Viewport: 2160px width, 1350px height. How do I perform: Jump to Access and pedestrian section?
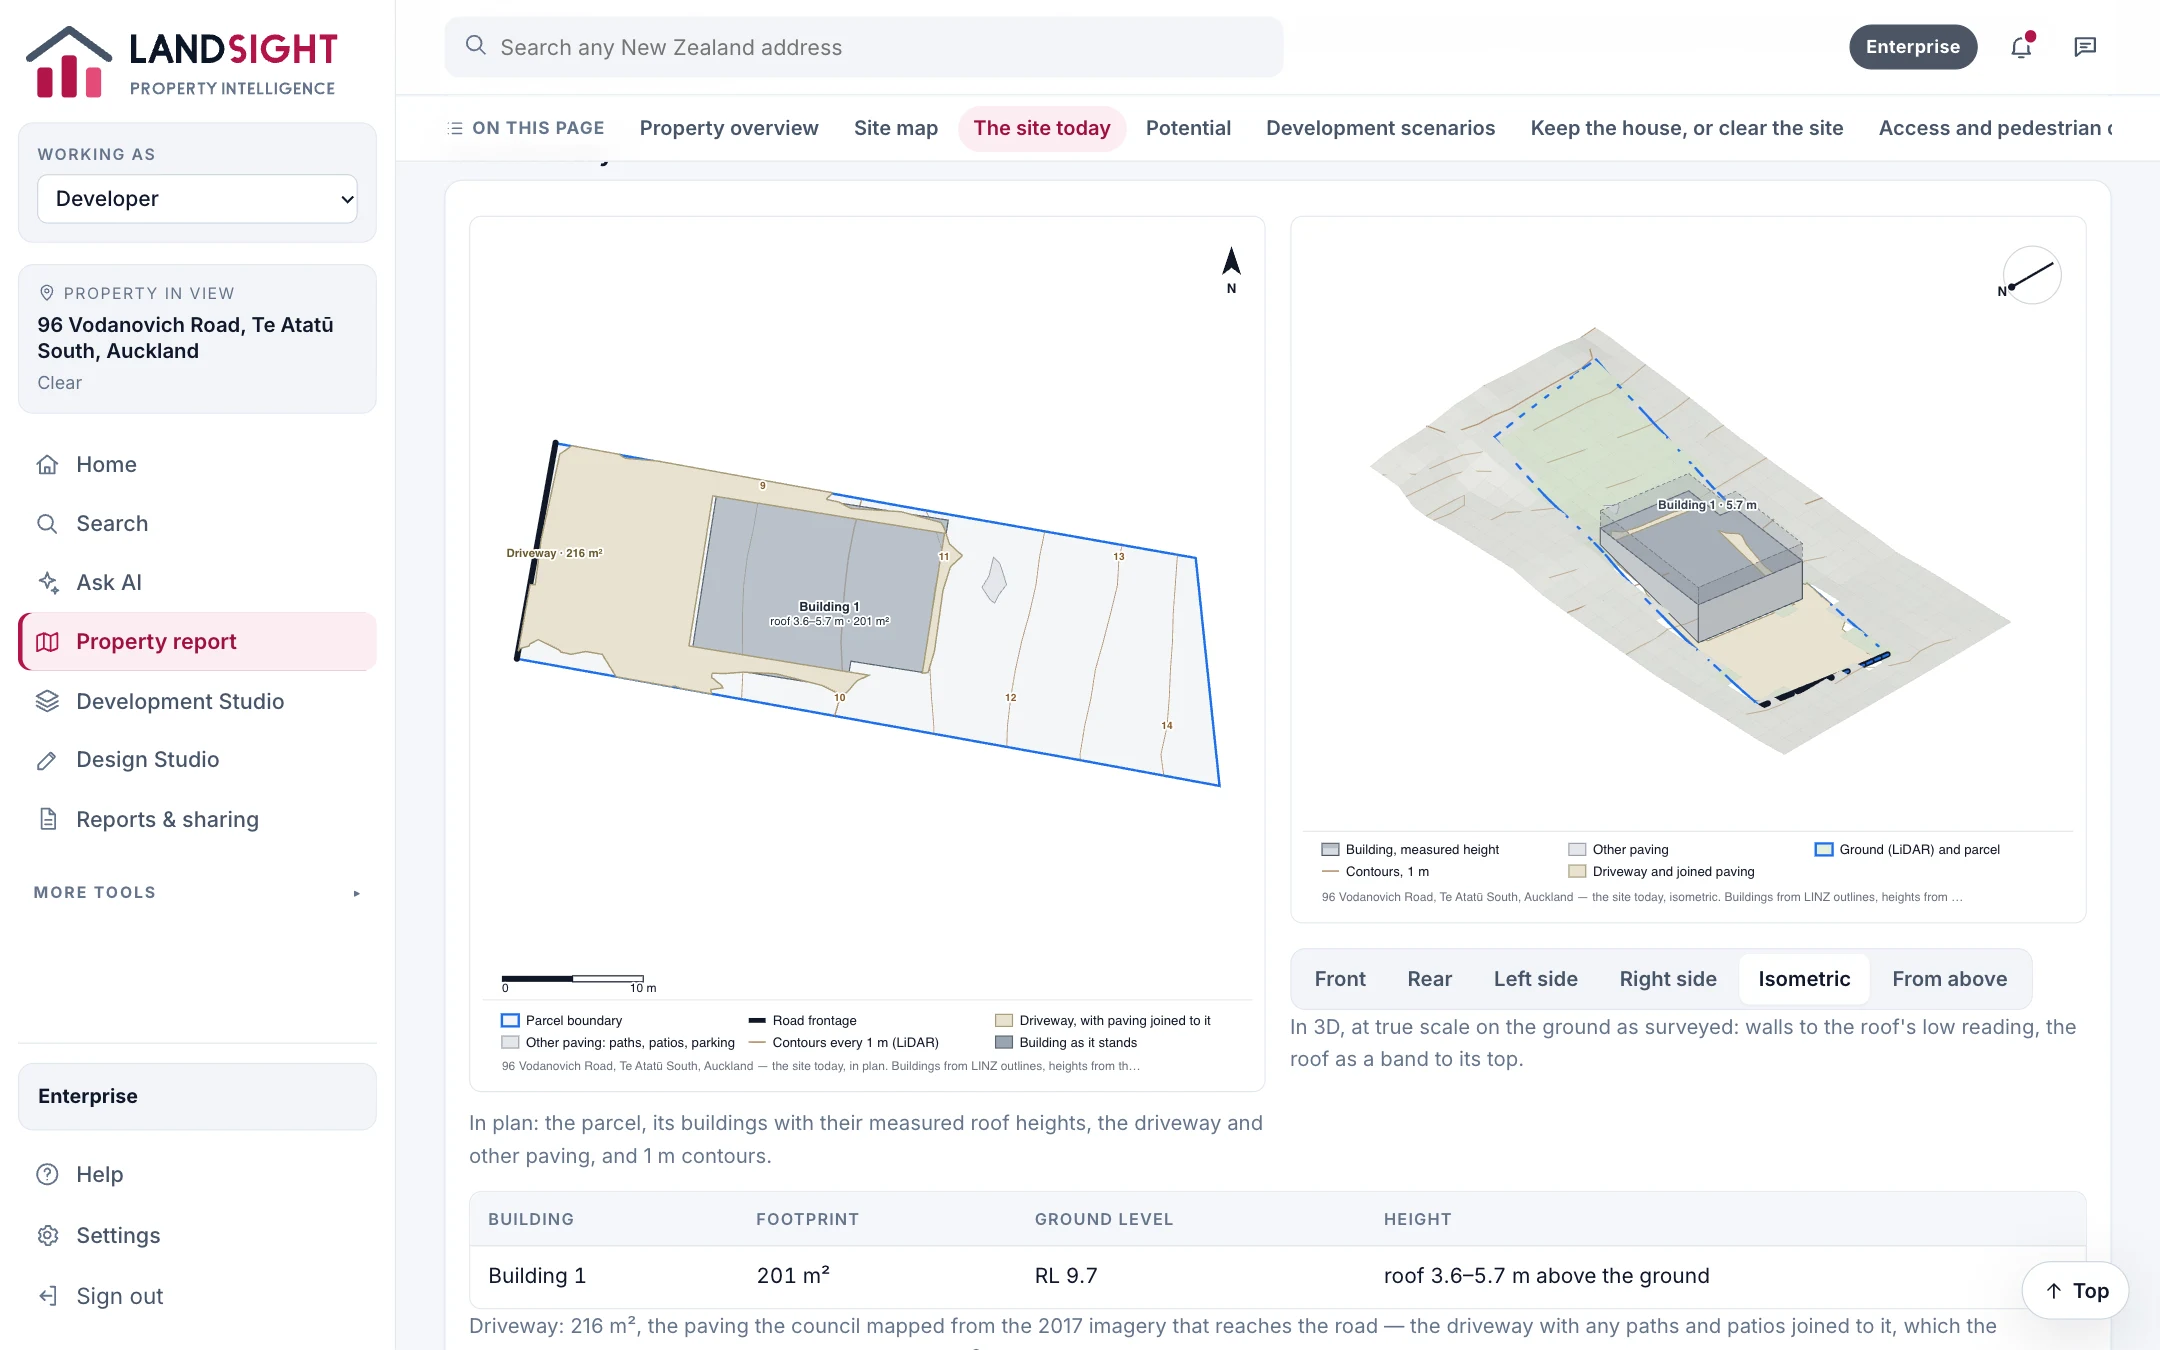(x=1994, y=128)
